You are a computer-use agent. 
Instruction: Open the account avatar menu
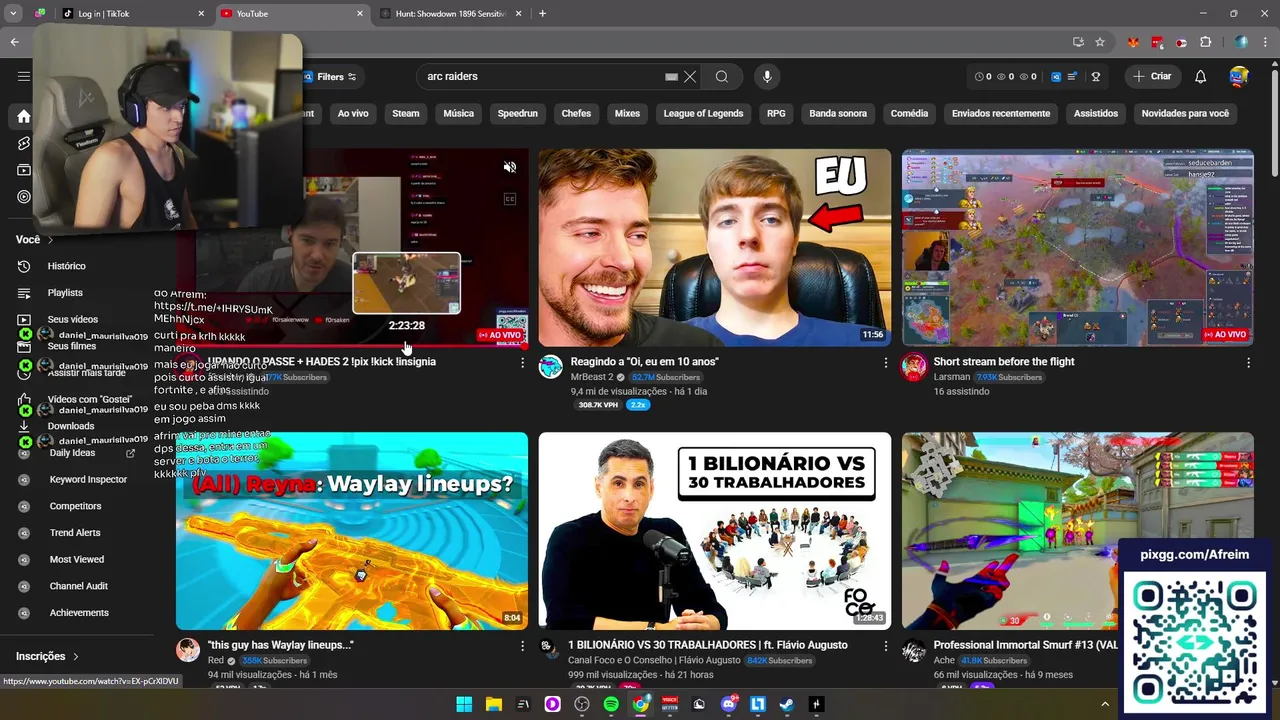(x=1239, y=76)
